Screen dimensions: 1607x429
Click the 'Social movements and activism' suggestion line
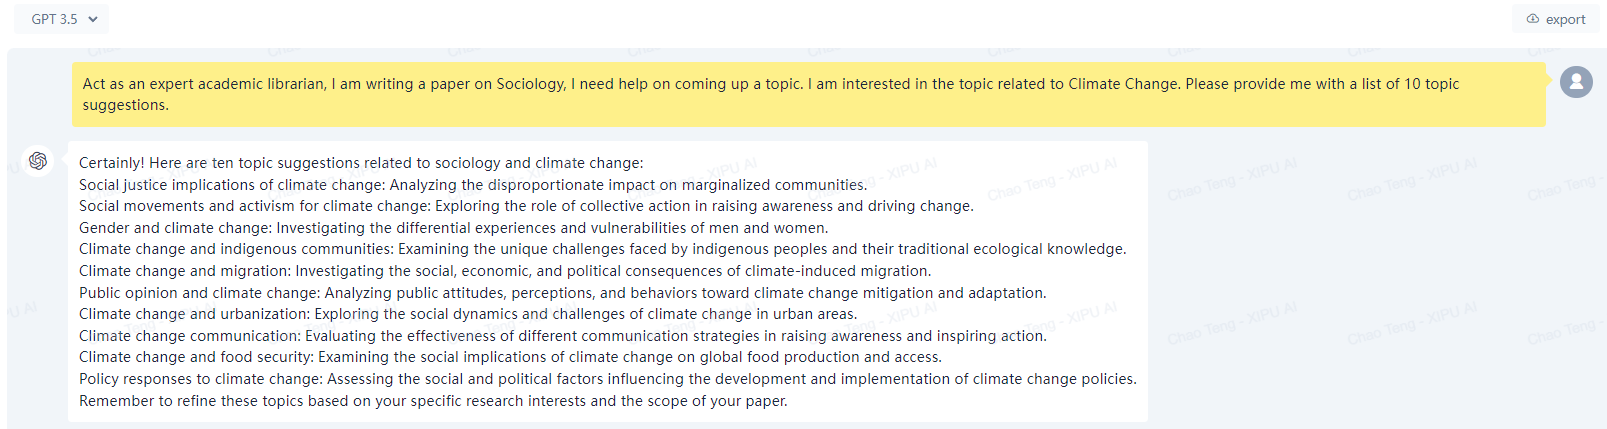point(526,206)
